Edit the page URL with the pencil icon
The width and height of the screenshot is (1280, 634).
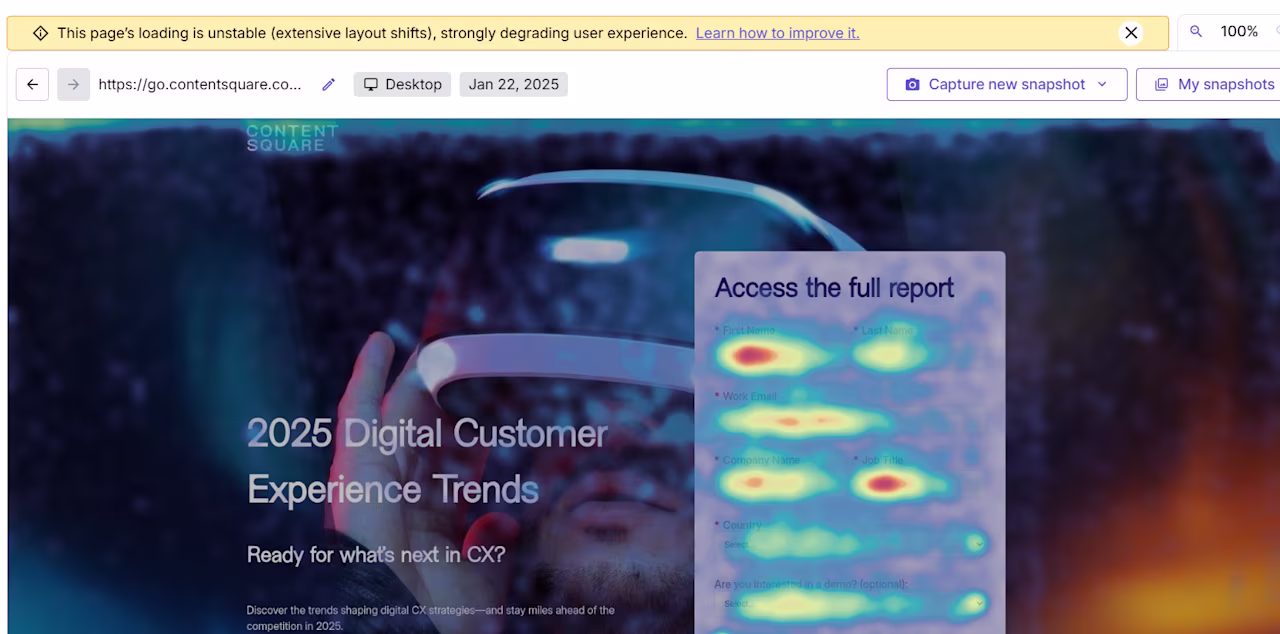point(328,84)
